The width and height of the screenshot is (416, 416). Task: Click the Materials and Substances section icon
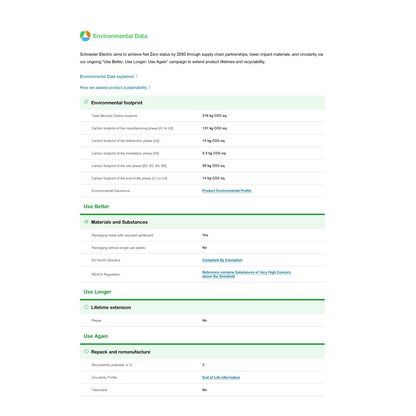pyautogui.click(x=86, y=222)
